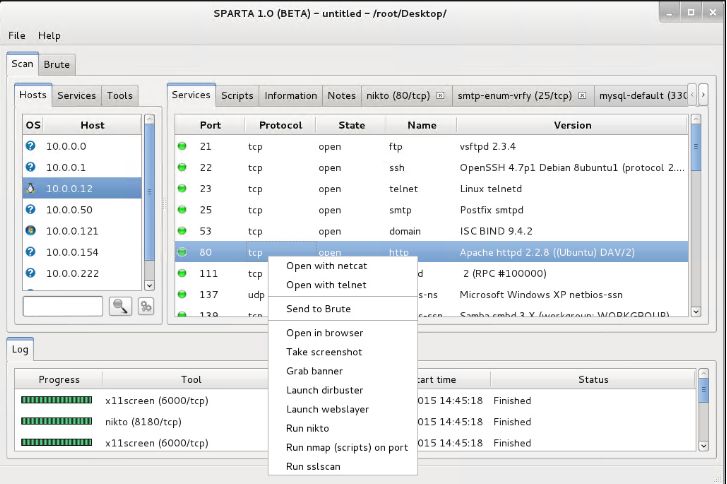The width and height of the screenshot is (727, 484).
Task: Click the Linux penguin OS icon for 10.0.0.12
Action: coord(32,188)
